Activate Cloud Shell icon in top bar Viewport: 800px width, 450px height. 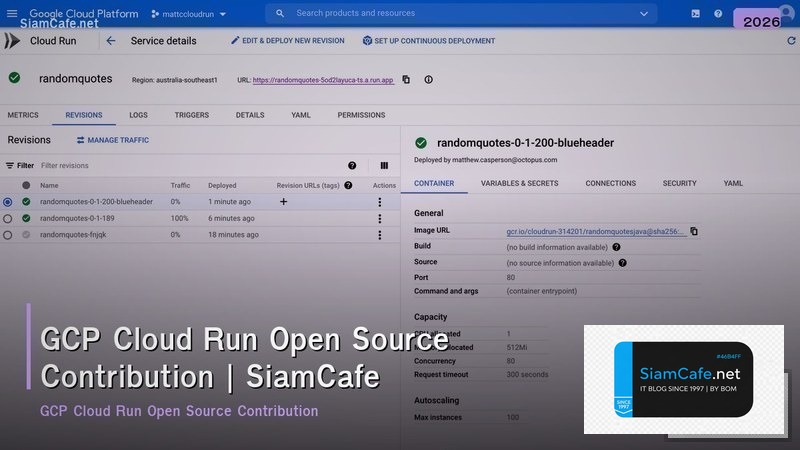coord(695,14)
